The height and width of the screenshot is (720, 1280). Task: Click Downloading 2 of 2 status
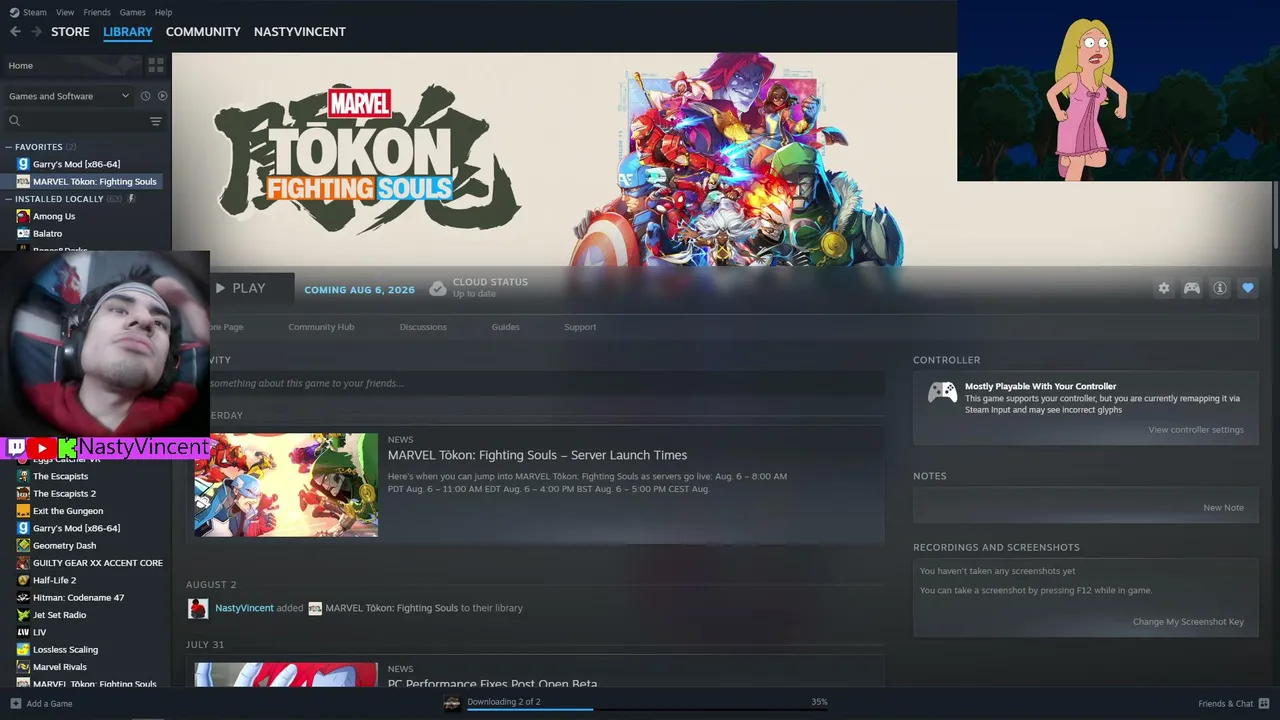(x=504, y=702)
